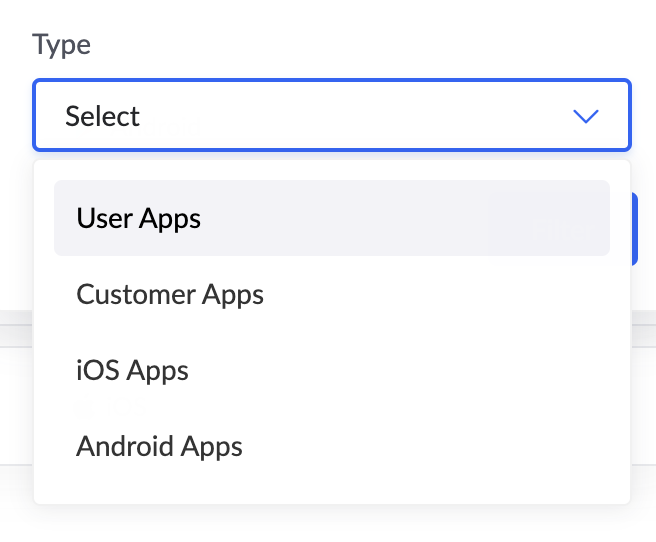Click the word Customer in the options
656x542 pixels.
click(136, 294)
